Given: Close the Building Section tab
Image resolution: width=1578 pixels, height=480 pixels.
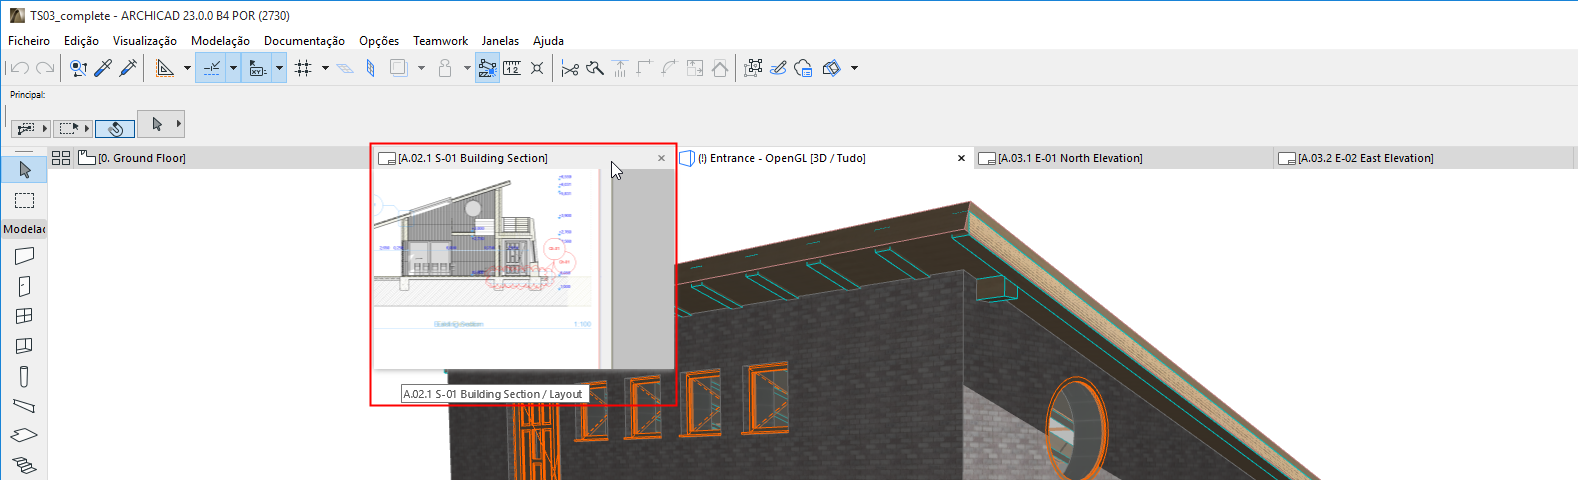Looking at the screenshot, I should click(661, 158).
